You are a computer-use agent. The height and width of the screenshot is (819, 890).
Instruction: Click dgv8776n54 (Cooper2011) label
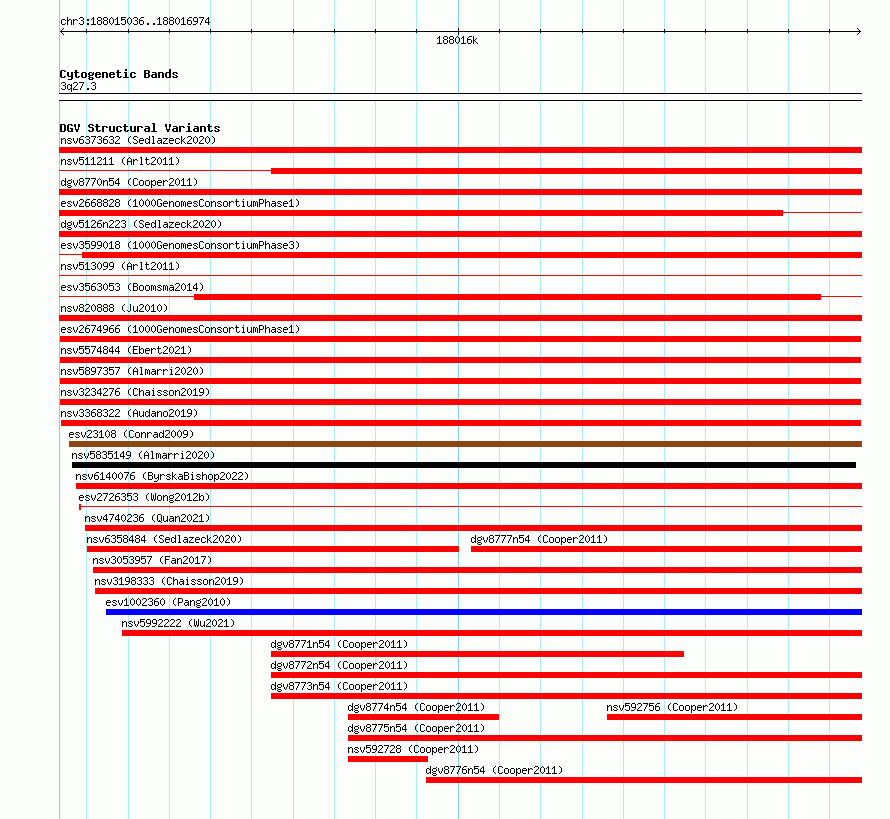click(494, 770)
